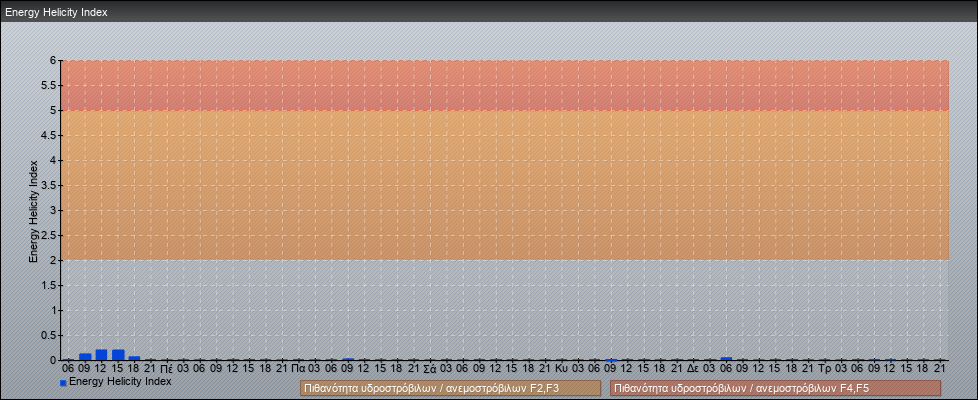Click the rotated Energy Helicity Index axis title
The image size is (978, 400).
coord(34,211)
